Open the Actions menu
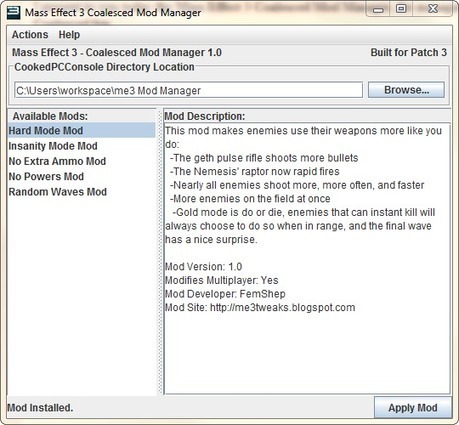 click(30, 35)
